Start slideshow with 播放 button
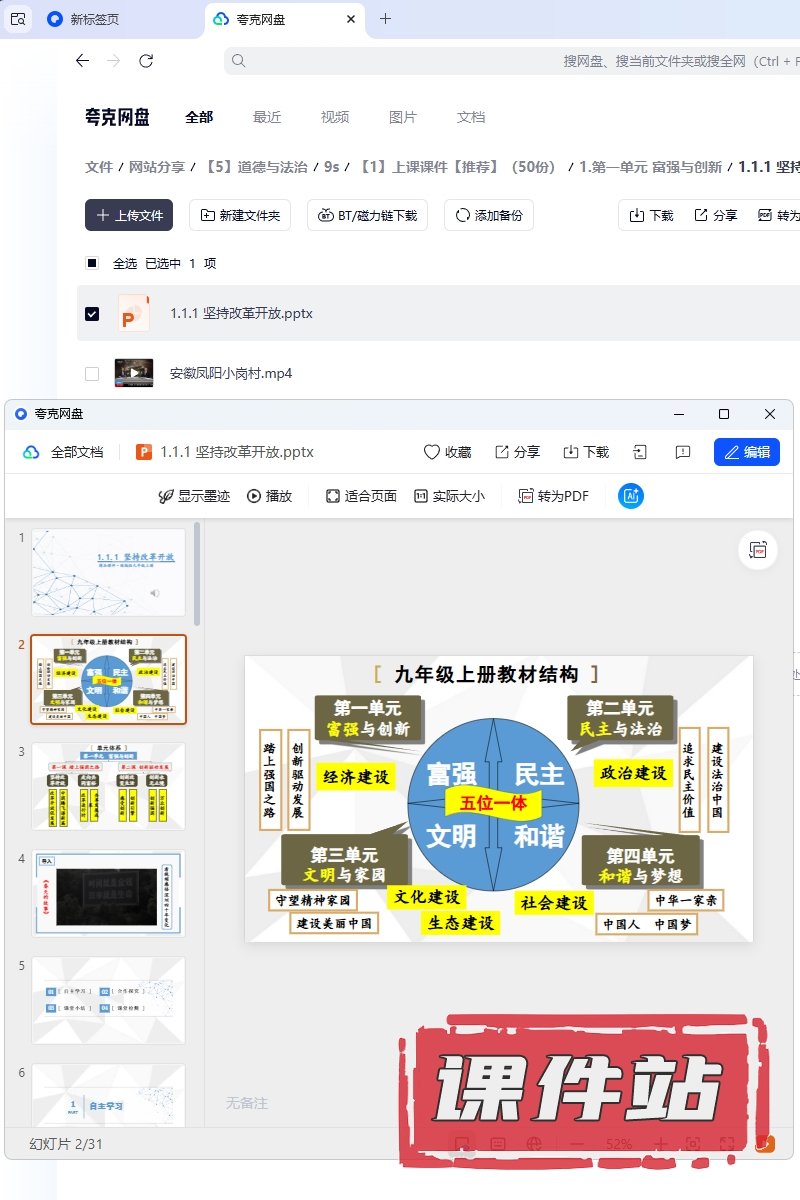This screenshot has height=1200, width=800. click(270, 496)
